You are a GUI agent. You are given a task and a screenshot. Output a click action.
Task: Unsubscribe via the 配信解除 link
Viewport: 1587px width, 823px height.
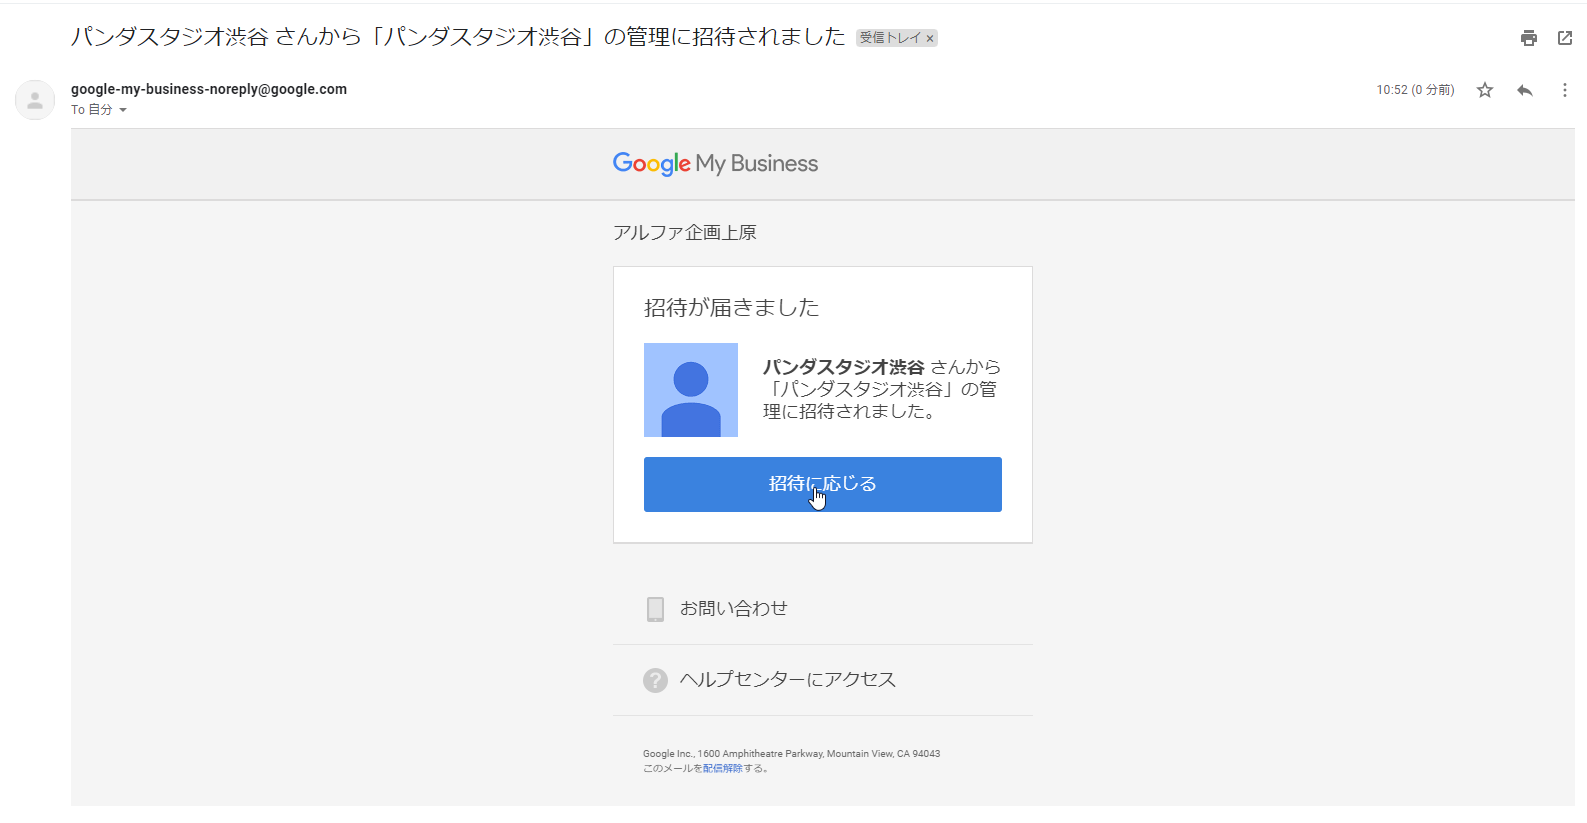click(x=723, y=768)
